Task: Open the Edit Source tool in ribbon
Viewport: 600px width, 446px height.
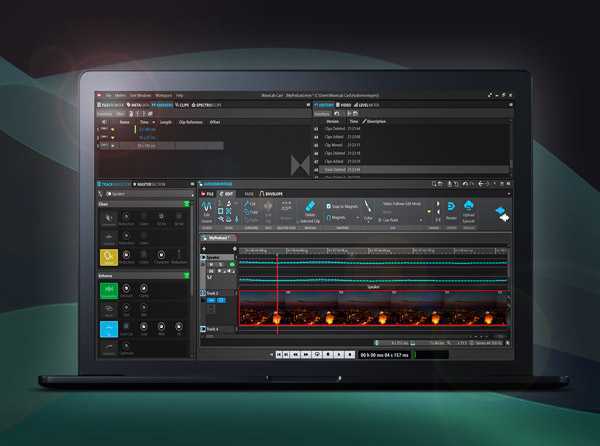Action: (x=207, y=212)
